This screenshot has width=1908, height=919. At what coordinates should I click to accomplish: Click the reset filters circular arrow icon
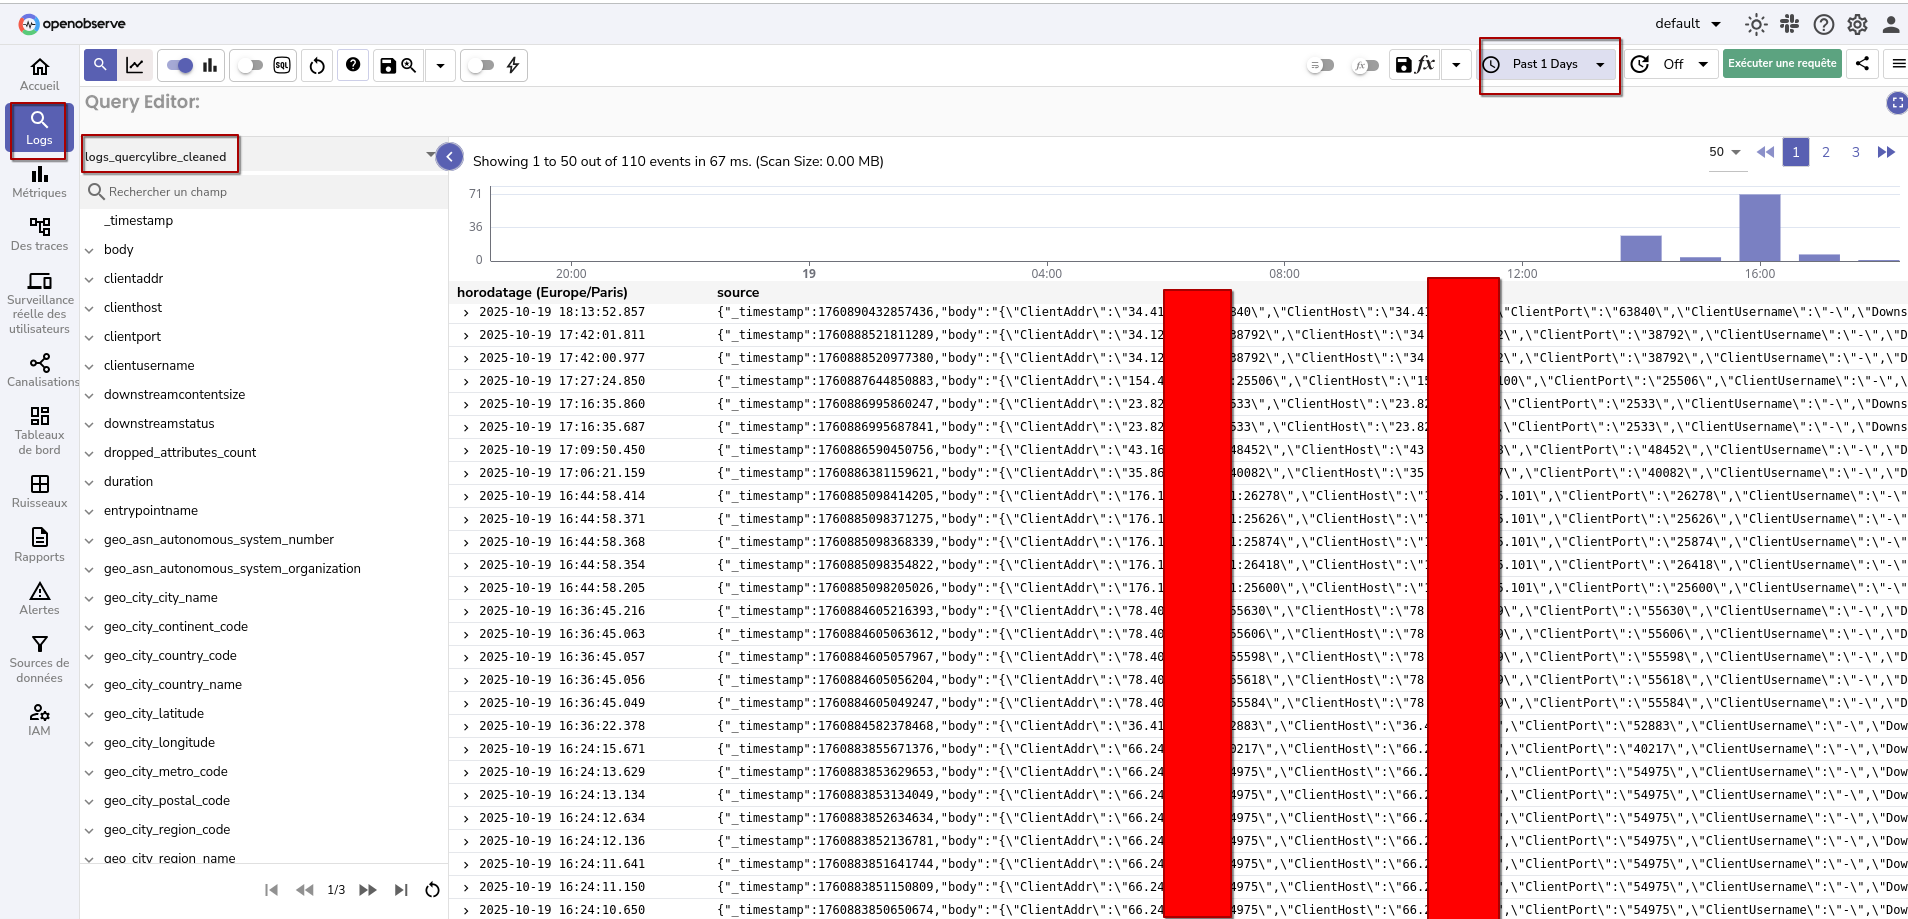(x=317, y=66)
